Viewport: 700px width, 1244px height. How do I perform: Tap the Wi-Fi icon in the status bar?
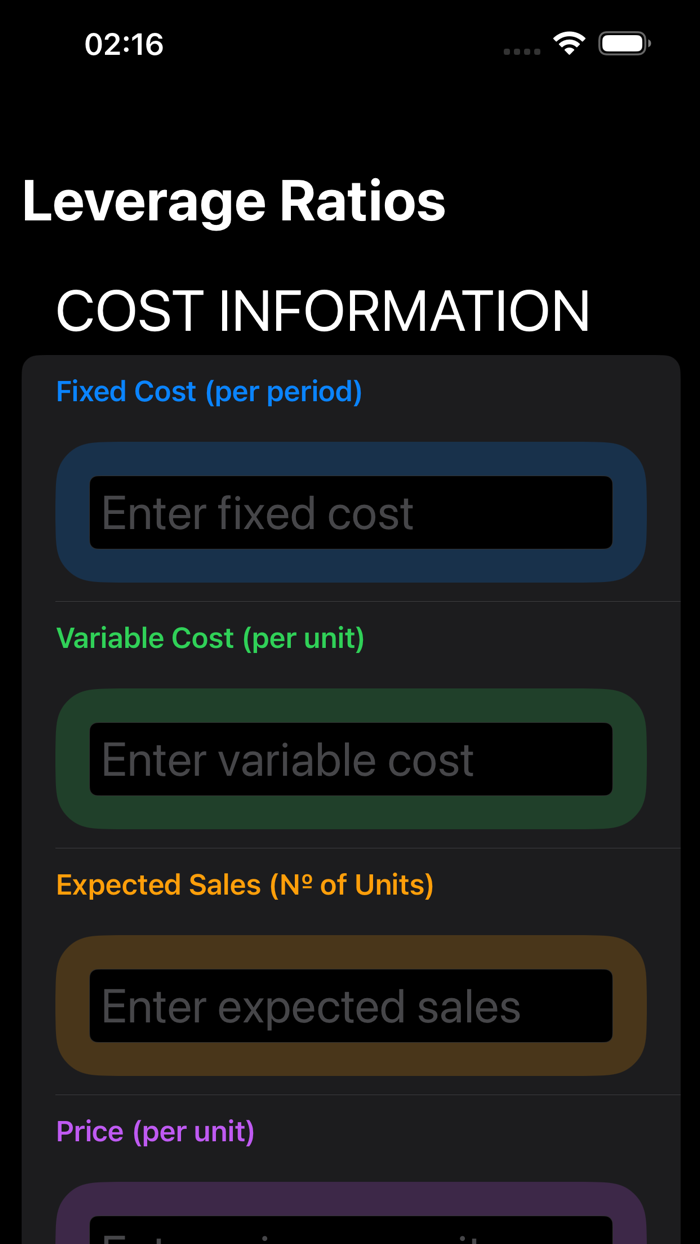tap(568, 43)
